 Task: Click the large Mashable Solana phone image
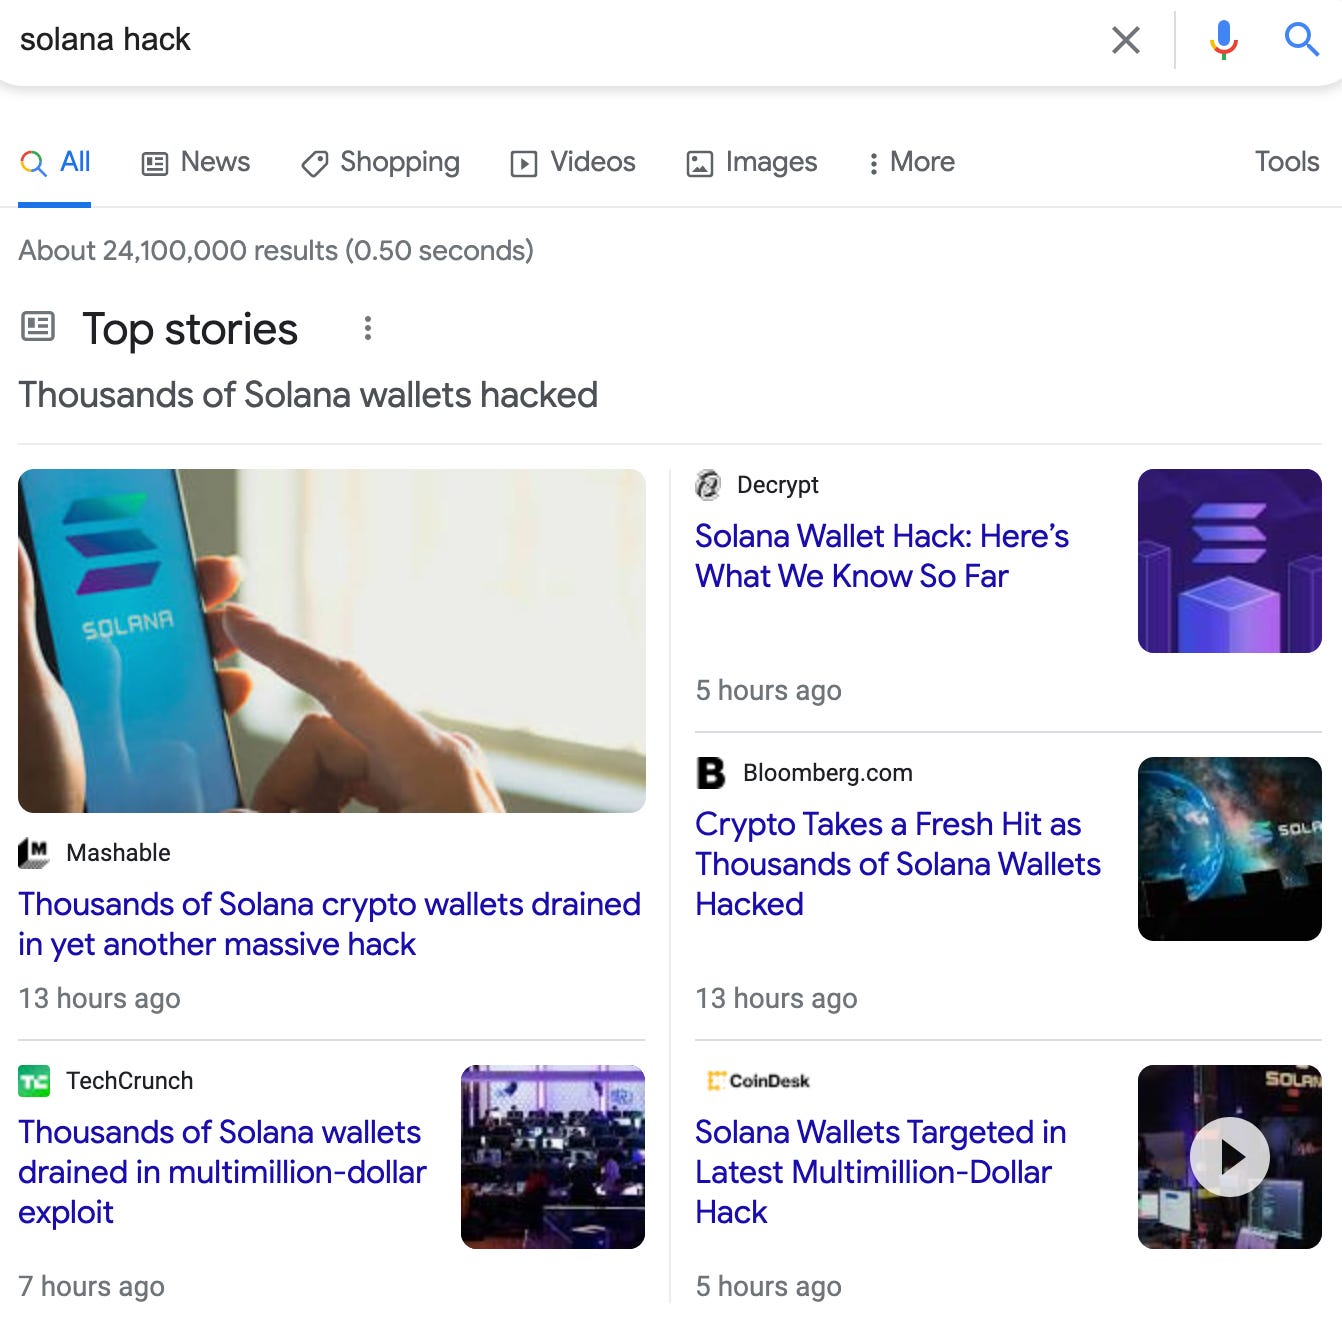tap(332, 641)
